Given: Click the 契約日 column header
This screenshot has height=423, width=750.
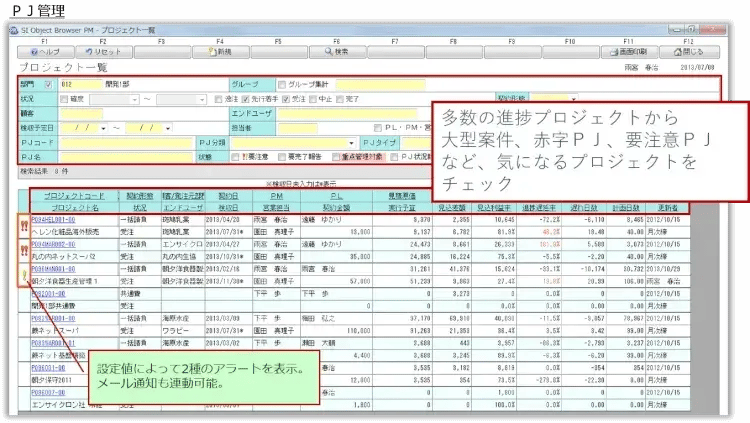Looking at the screenshot, I should click(x=228, y=197).
